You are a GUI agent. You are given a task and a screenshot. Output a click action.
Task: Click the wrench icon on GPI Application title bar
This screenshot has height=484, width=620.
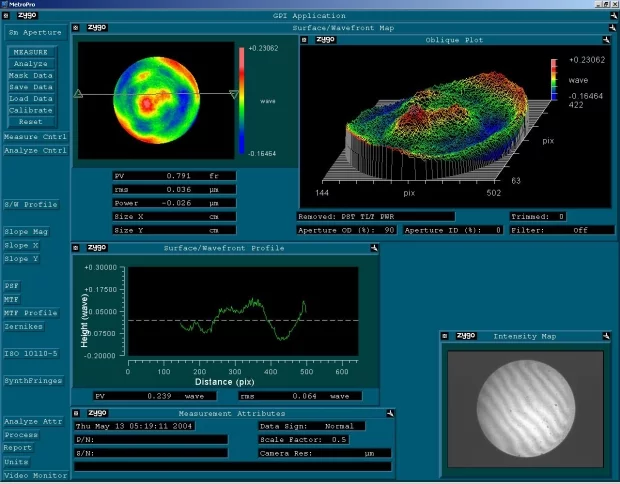click(x=612, y=16)
